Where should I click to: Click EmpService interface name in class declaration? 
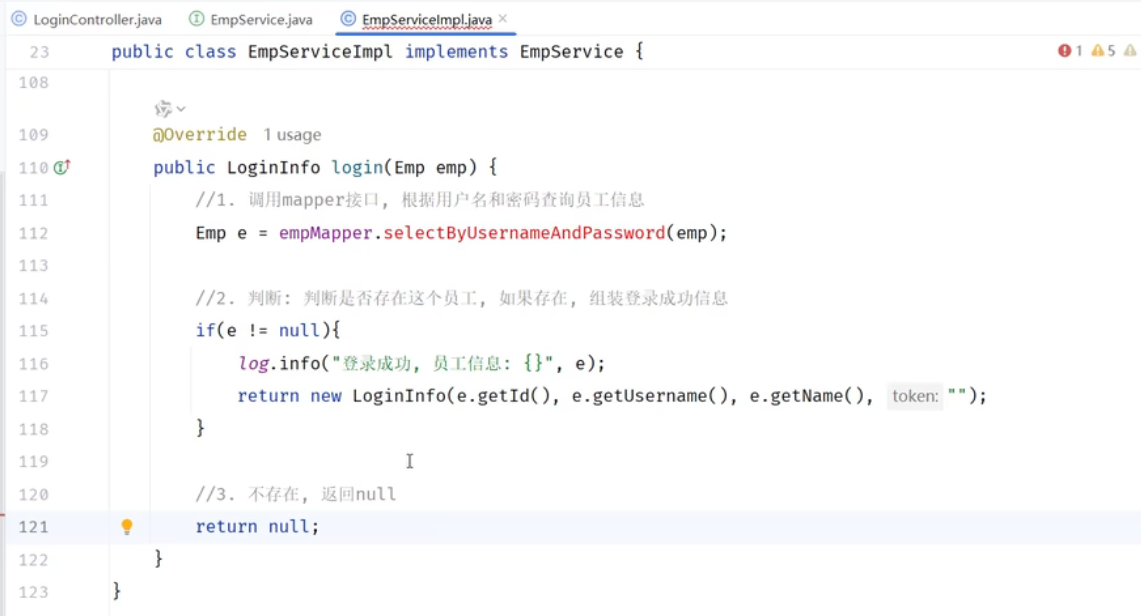571,52
